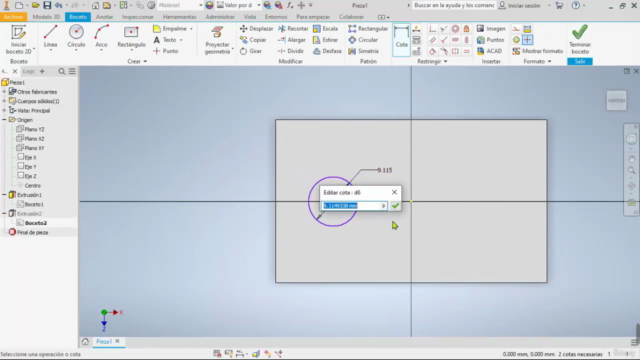Select the Cota dimension tool
640x360 pixels.
coord(401,40)
